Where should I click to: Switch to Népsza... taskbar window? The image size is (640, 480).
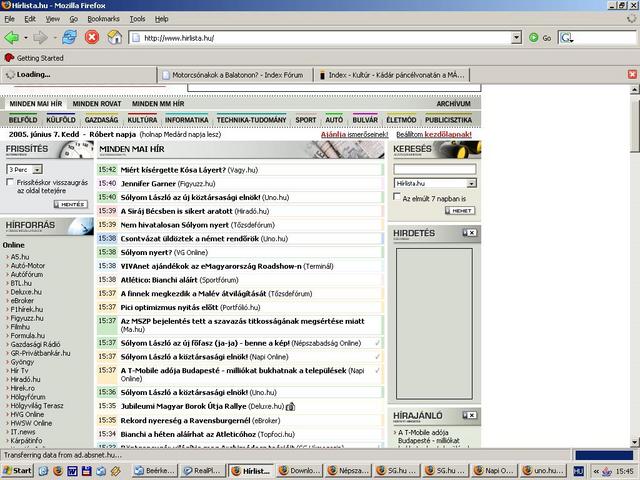click(349, 471)
